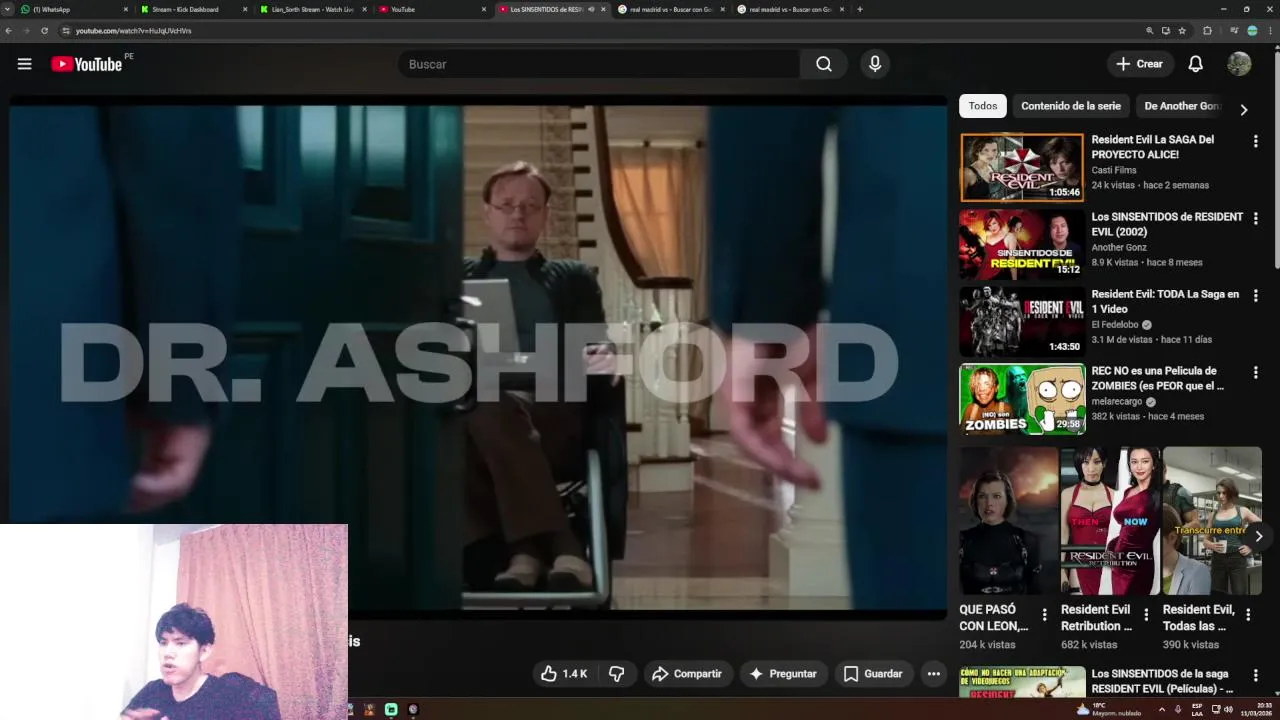Dislike the video with thumbs down

coord(617,674)
